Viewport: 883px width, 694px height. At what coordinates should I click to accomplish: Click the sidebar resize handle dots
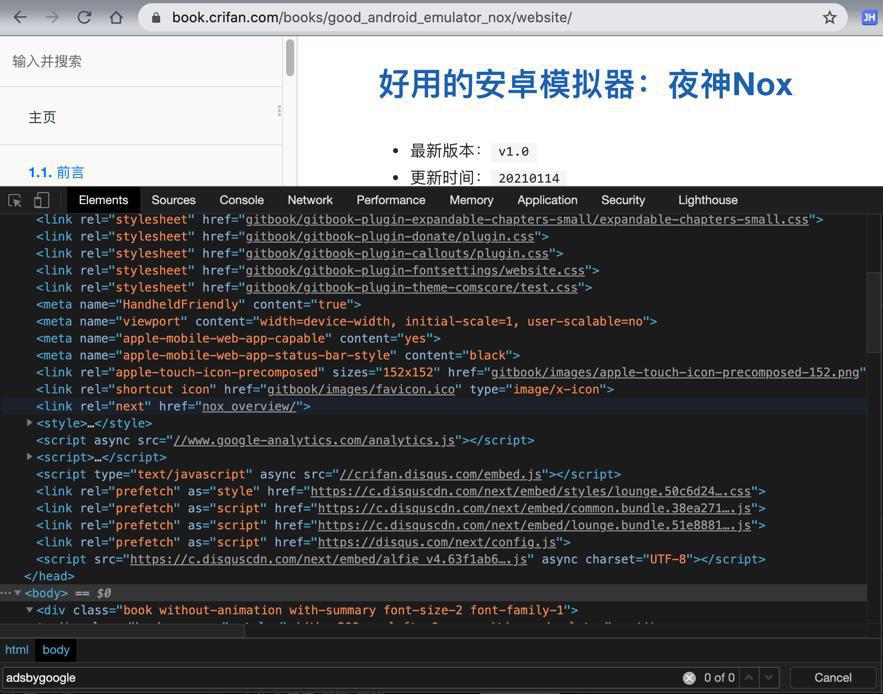click(x=279, y=110)
